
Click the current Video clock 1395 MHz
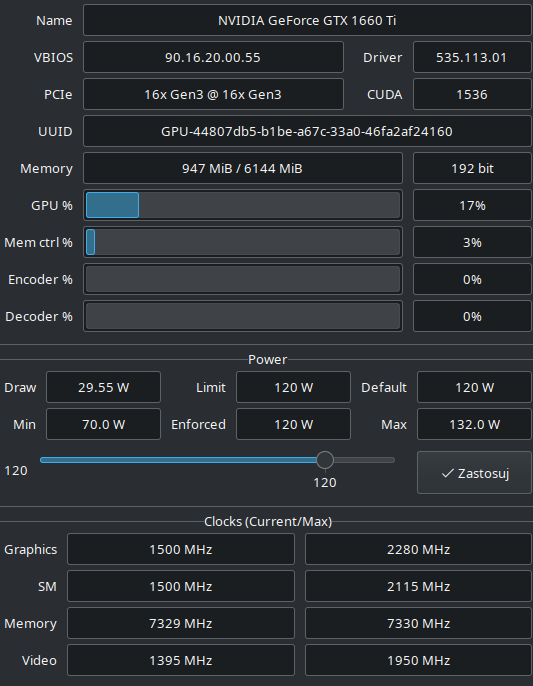(181, 660)
